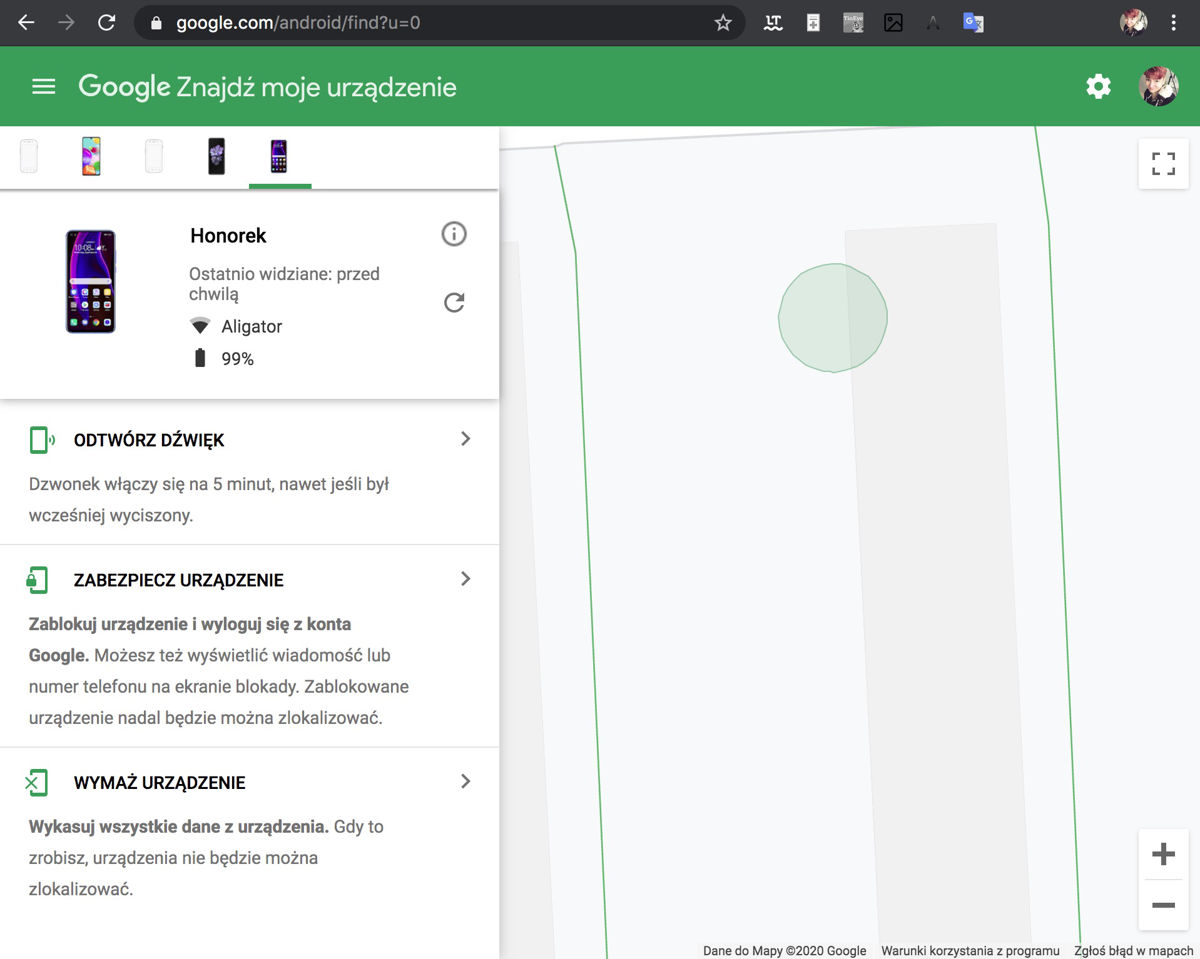Image resolution: width=1200 pixels, height=959 pixels.
Task: Zoom out on the map
Action: coord(1163,905)
